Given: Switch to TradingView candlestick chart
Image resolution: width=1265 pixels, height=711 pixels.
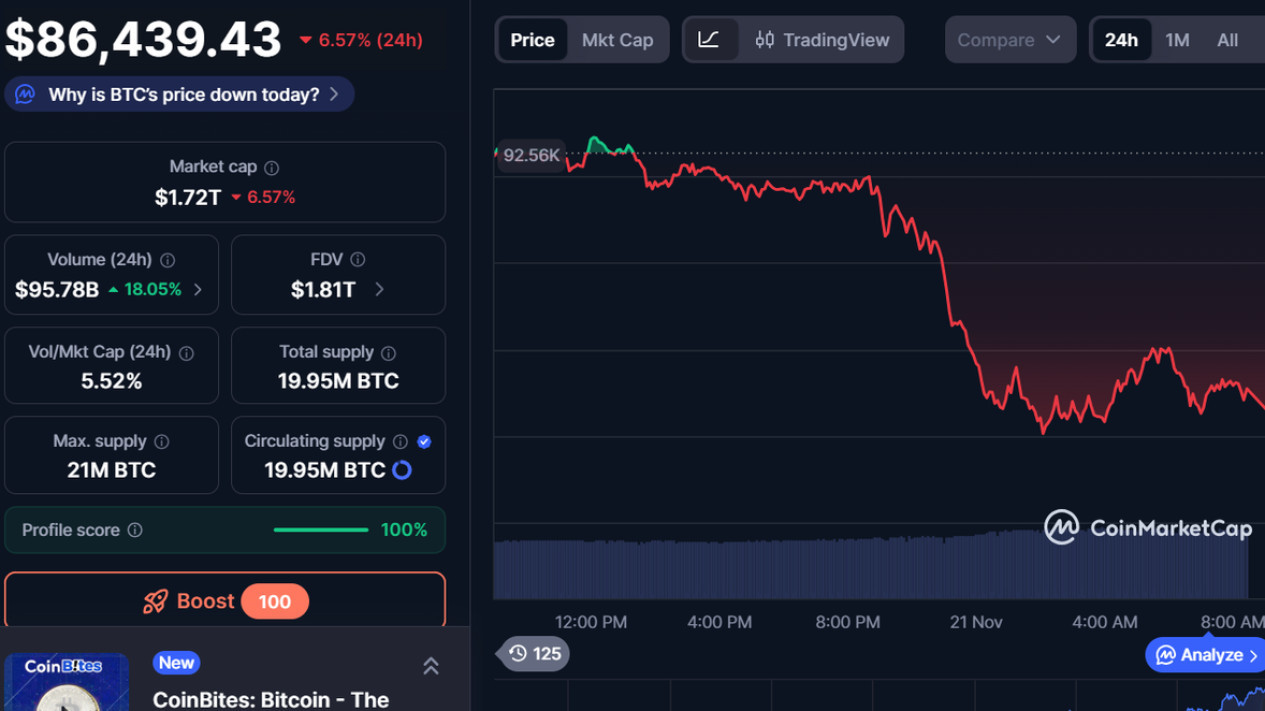Looking at the screenshot, I should (x=822, y=40).
